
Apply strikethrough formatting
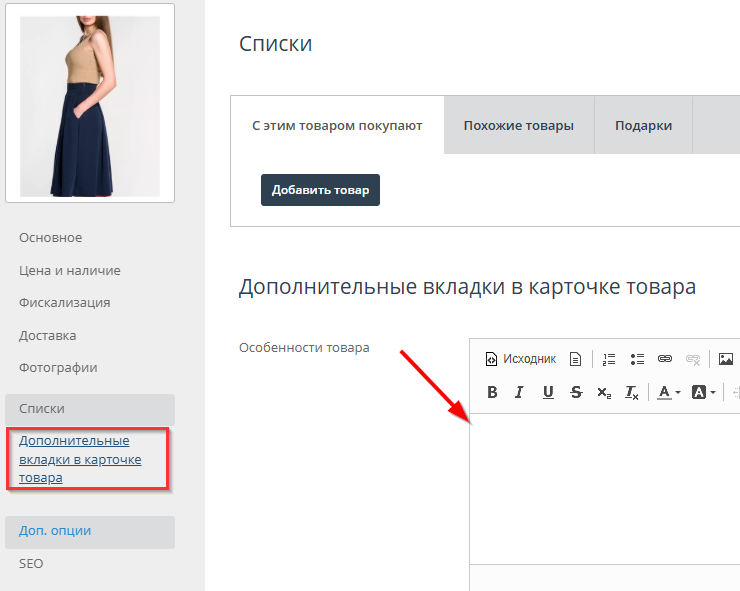pyautogui.click(x=576, y=392)
